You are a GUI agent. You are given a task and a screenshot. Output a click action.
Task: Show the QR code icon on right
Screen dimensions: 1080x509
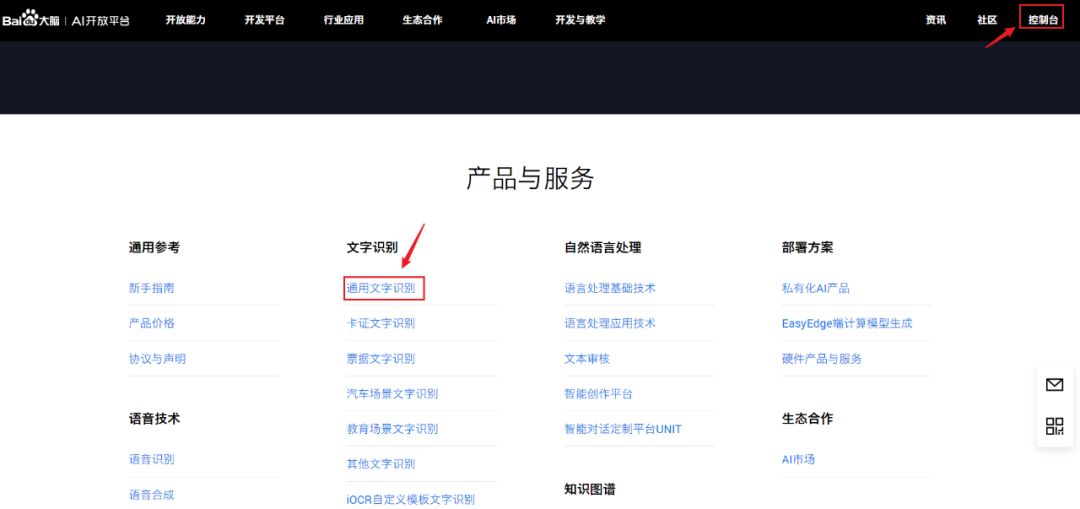pos(1054,426)
